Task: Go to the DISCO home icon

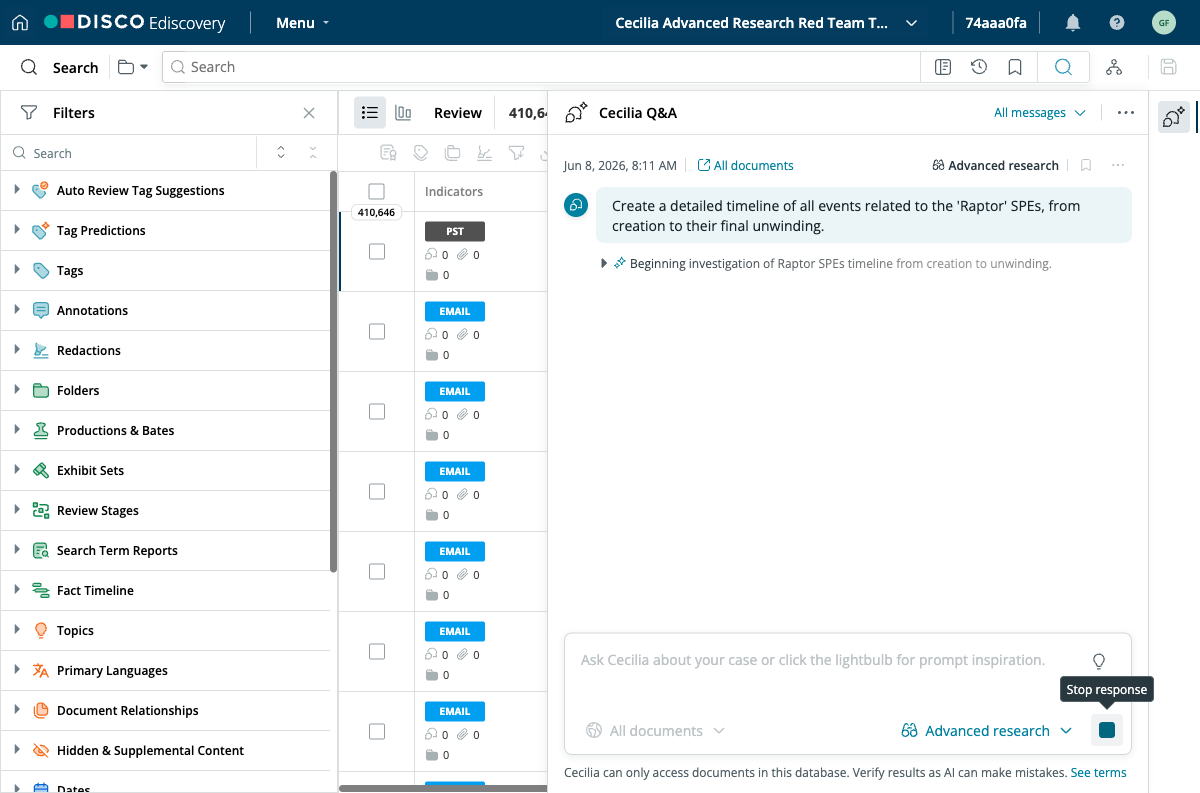Action: (x=20, y=22)
